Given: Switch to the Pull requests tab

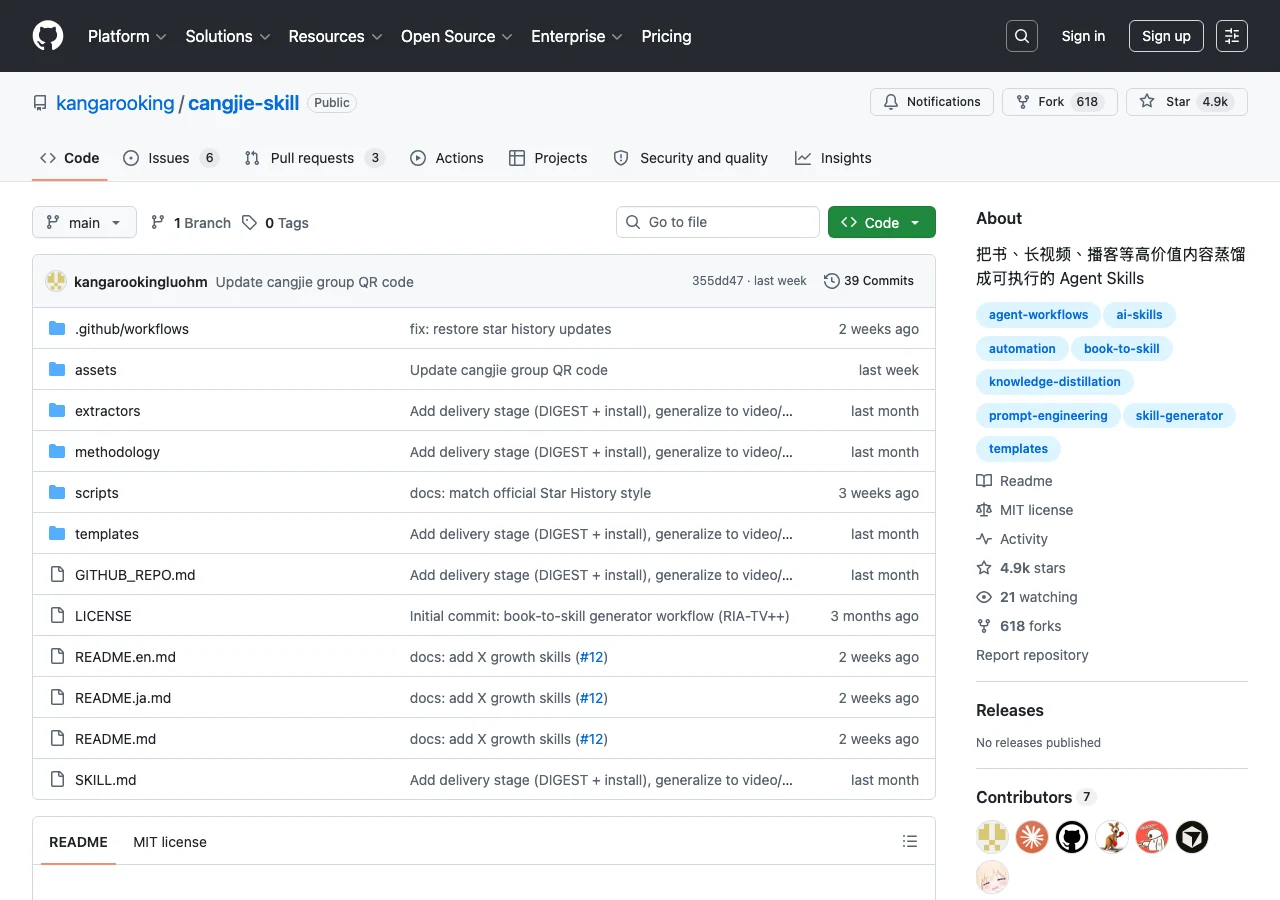Looking at the screenshot, I should (314, 158).
